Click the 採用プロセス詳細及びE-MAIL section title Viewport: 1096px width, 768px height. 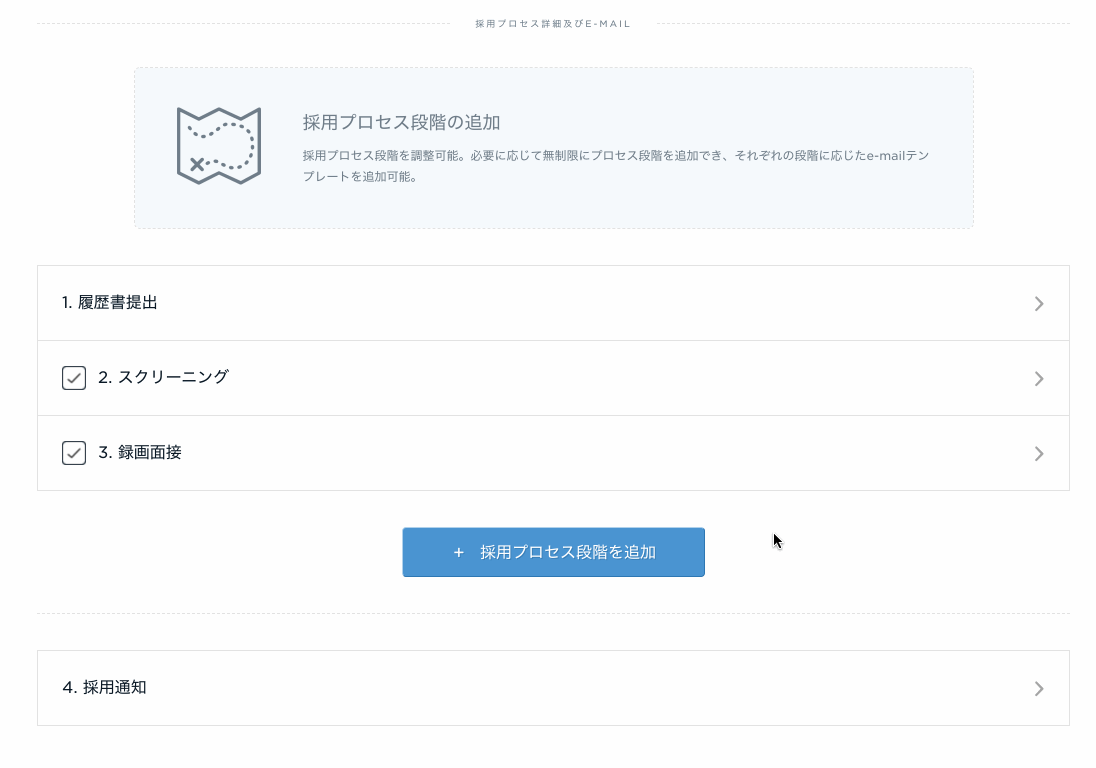(553, 24)
